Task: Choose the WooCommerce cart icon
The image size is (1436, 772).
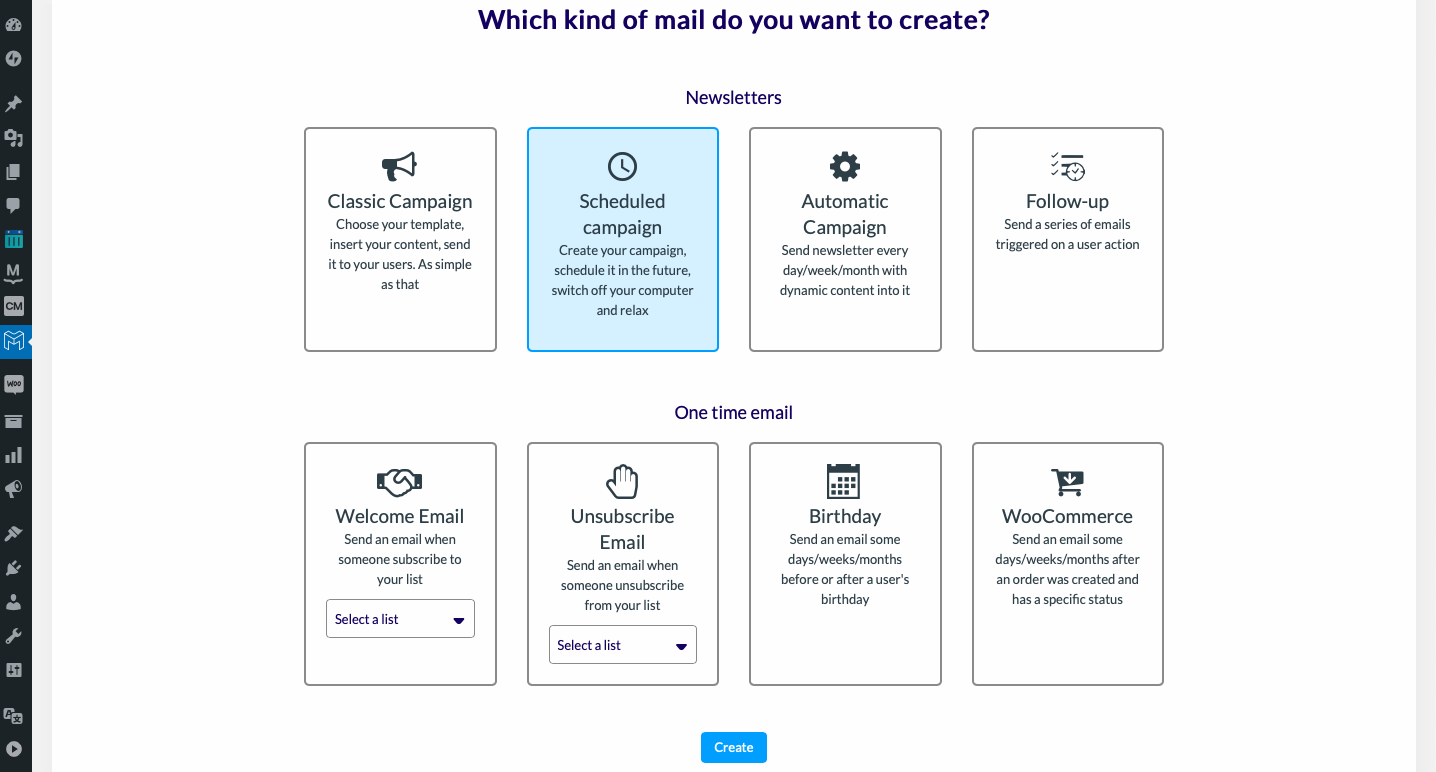Action: click(1068, 481)
